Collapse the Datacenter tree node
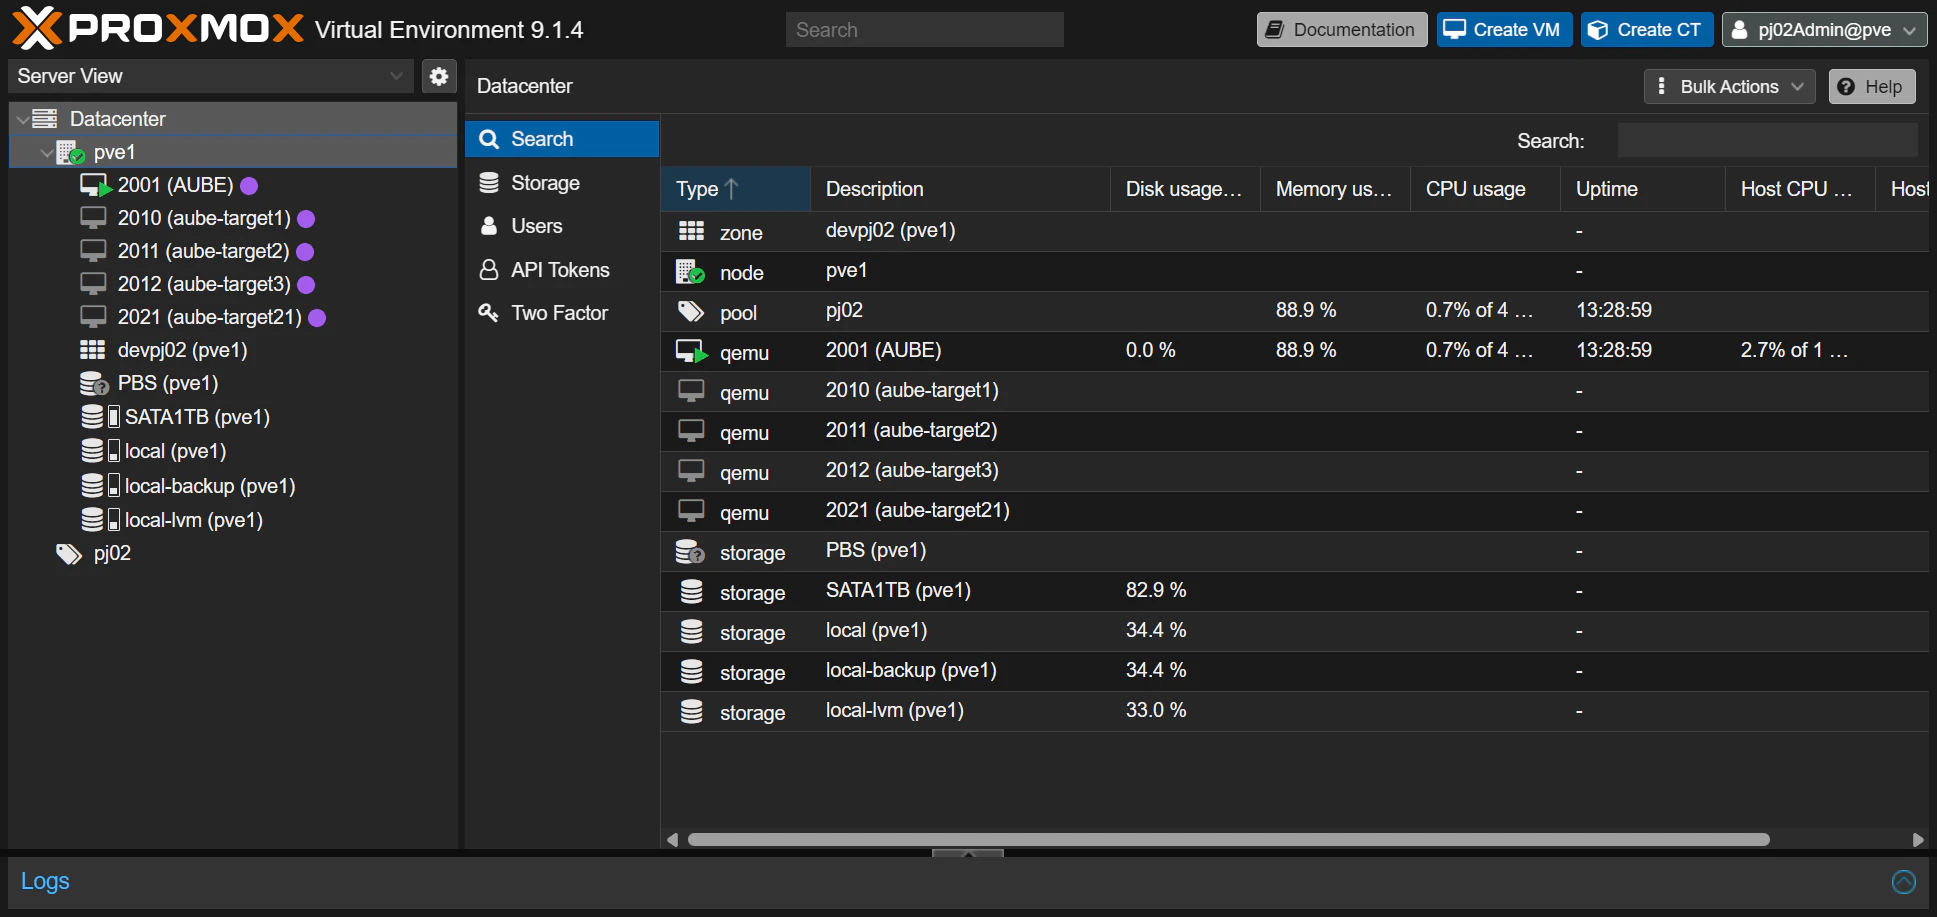 (x=23, y=120)
